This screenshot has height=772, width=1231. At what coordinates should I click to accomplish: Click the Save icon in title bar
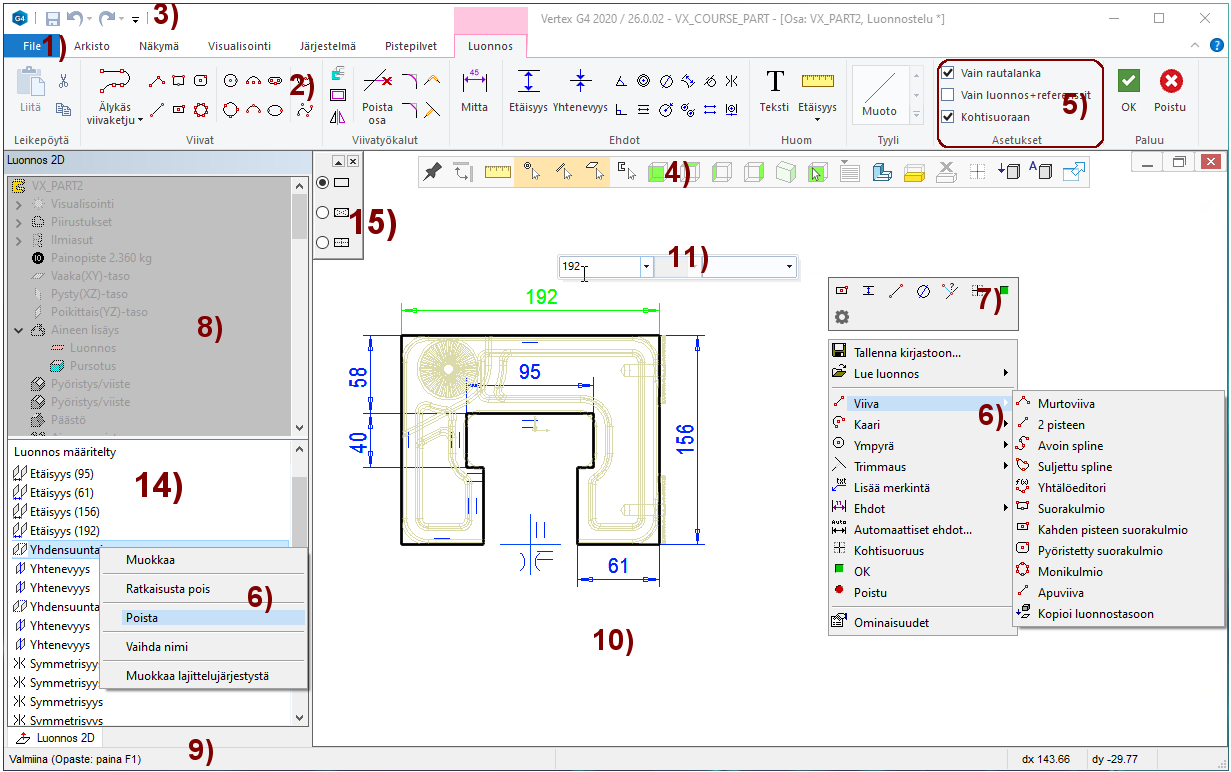53,18
